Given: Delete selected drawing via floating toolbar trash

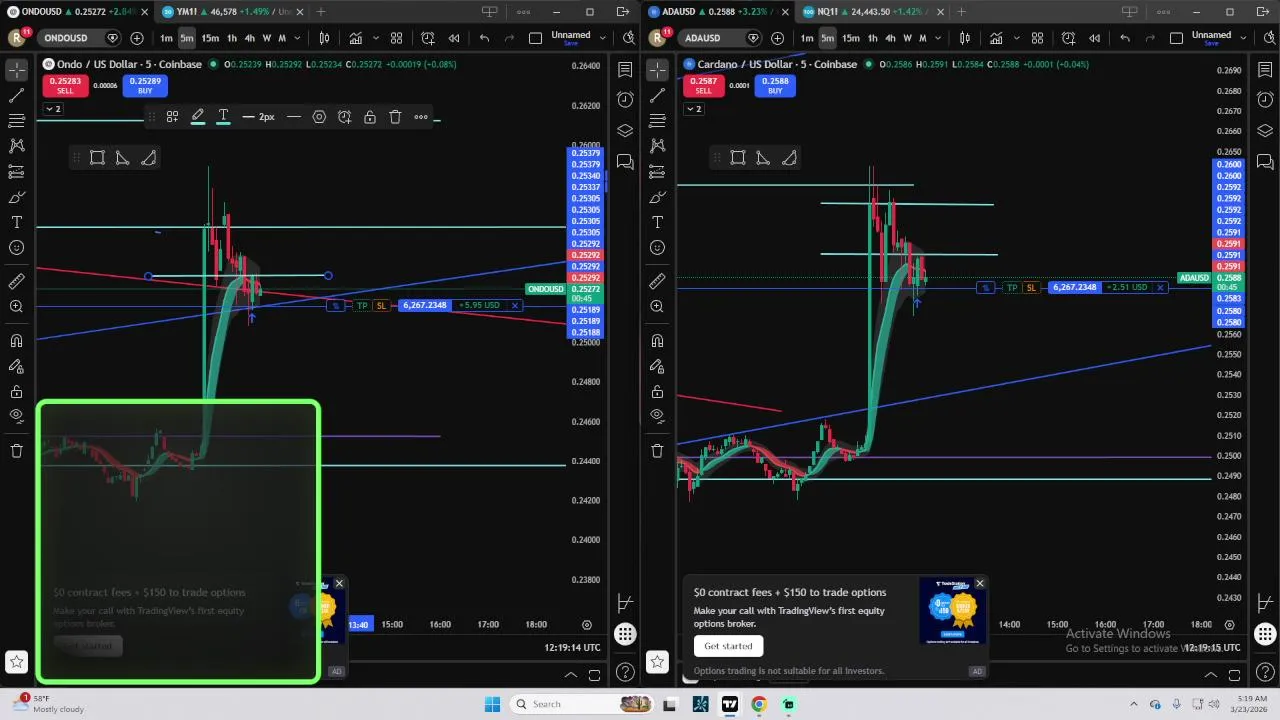Looking at the screenshot, I should [395, 117].
